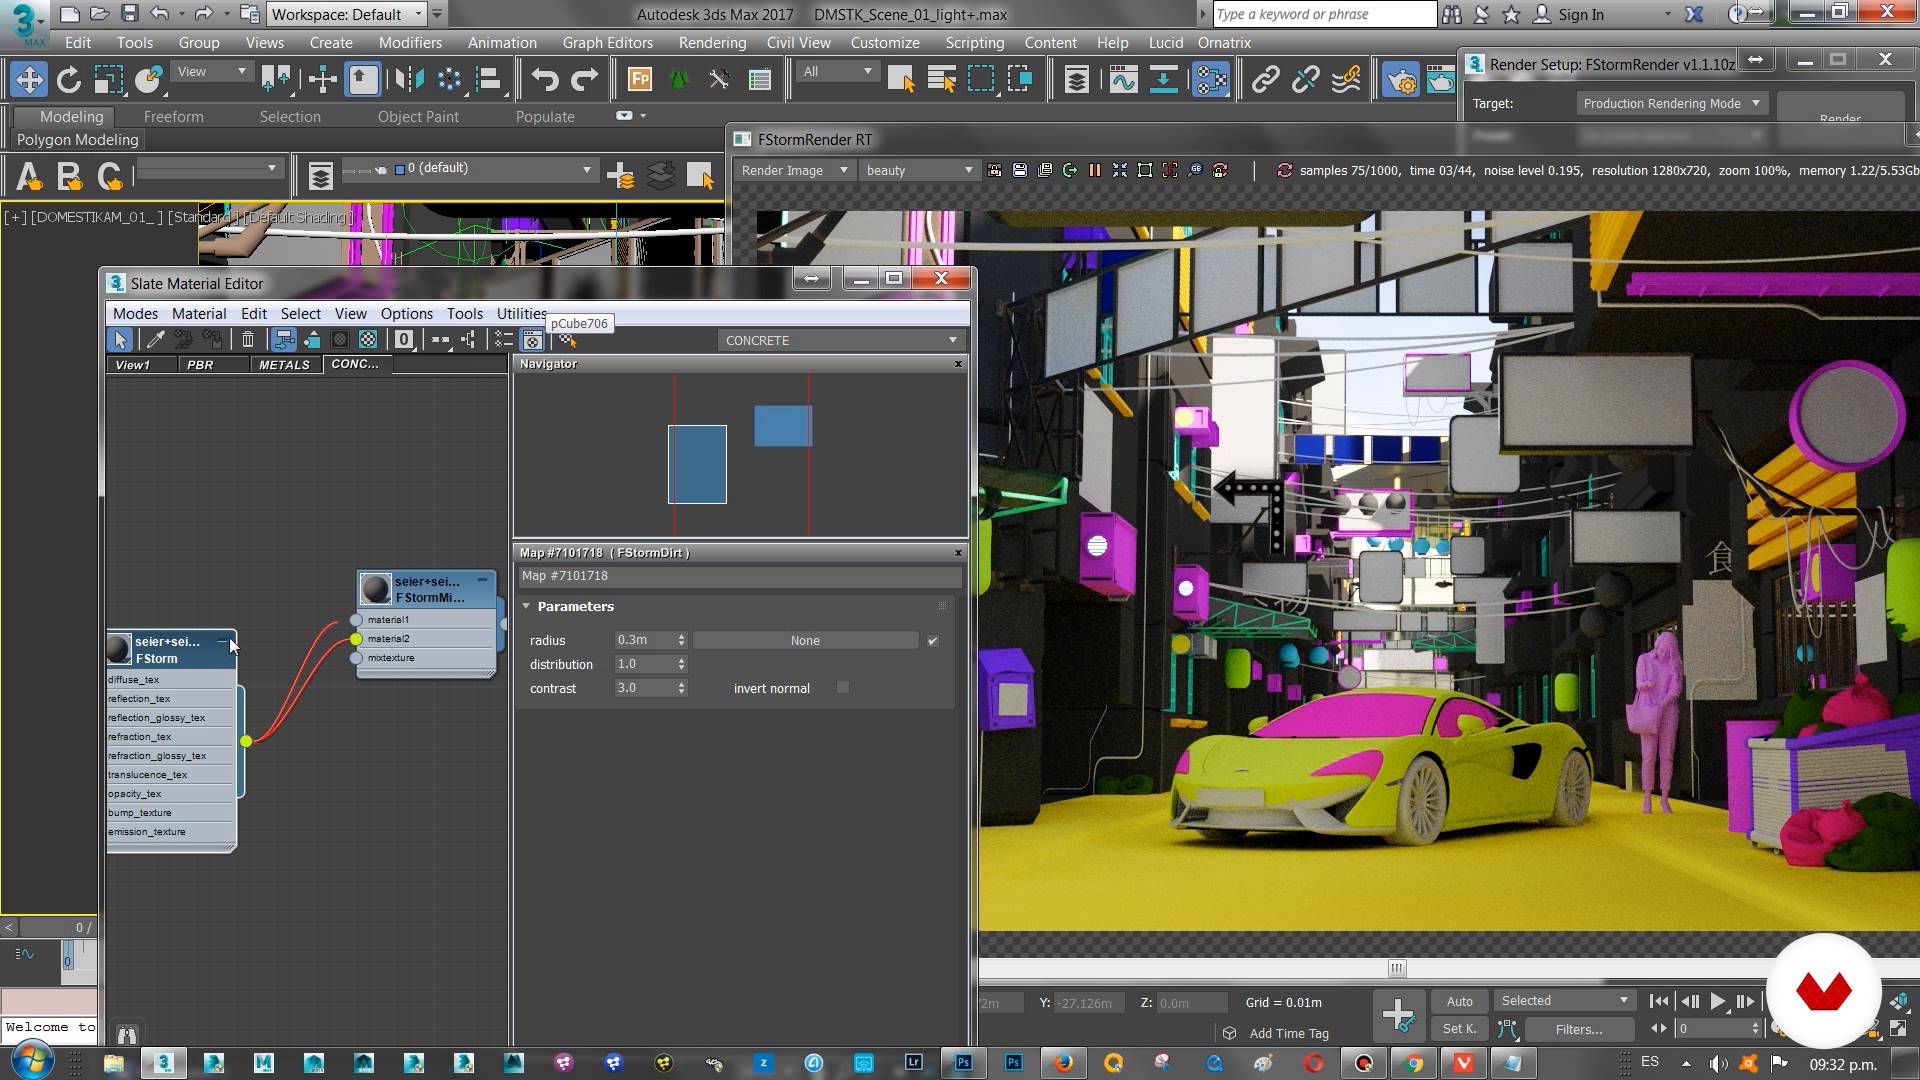Undo the last action in 3ds Max

[544, 80]
